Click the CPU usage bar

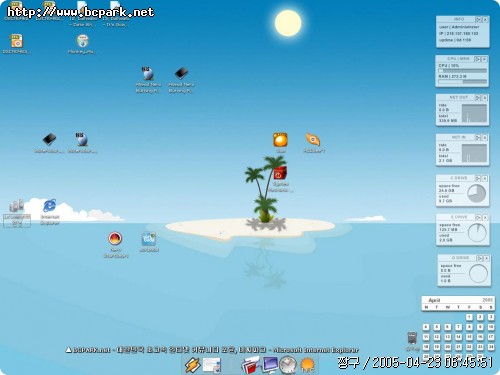[x=462, y=71]
